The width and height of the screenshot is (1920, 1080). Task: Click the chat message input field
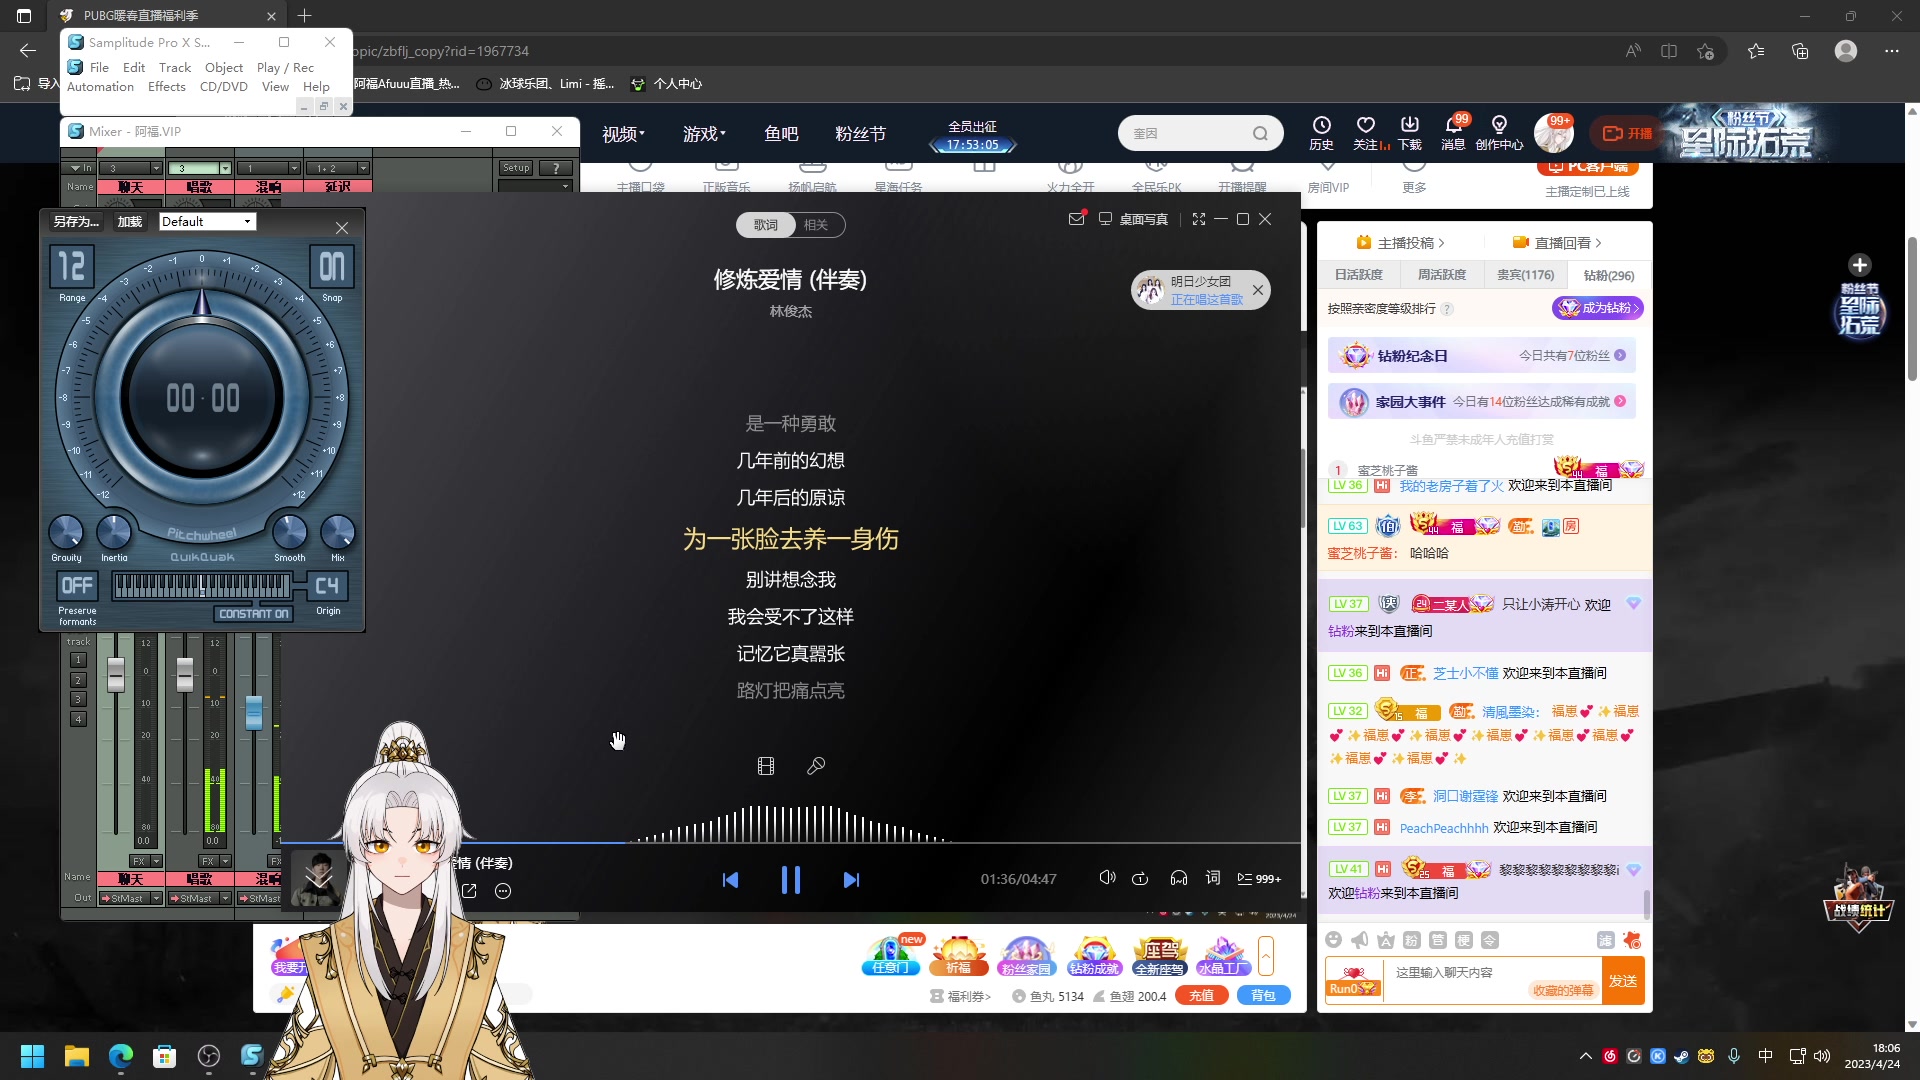click(x=1493, y=980)
